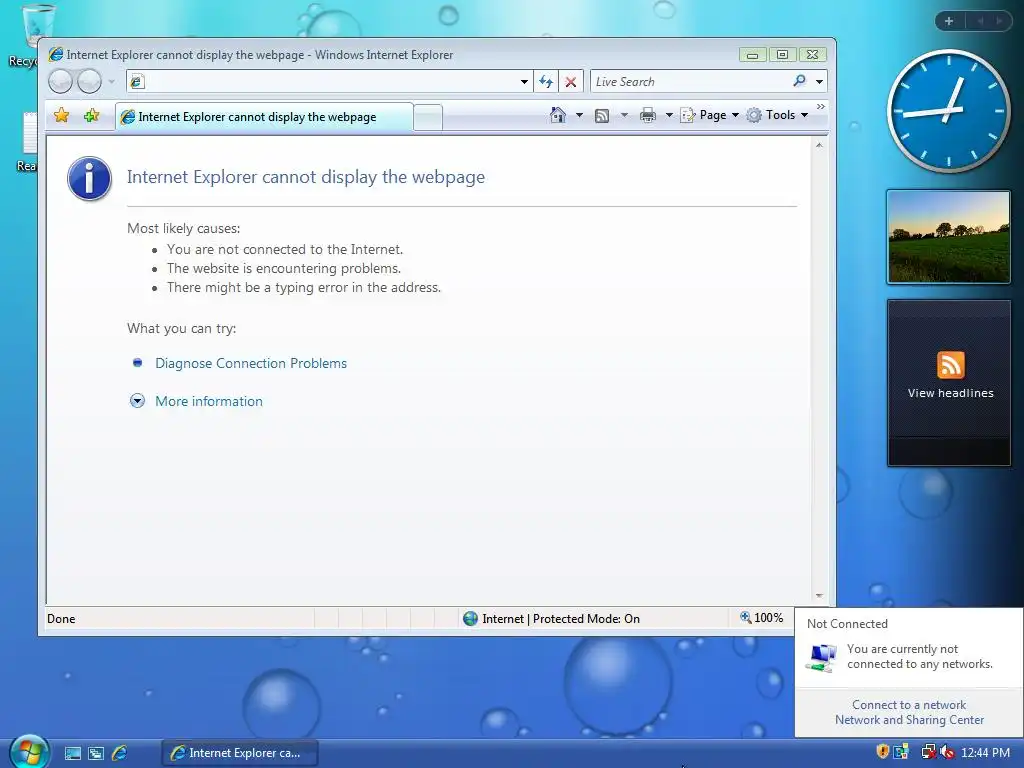Expand the Feeds dropdown arrow
The height and width of the screenshot is (768, 1024).
click(624, 115)
